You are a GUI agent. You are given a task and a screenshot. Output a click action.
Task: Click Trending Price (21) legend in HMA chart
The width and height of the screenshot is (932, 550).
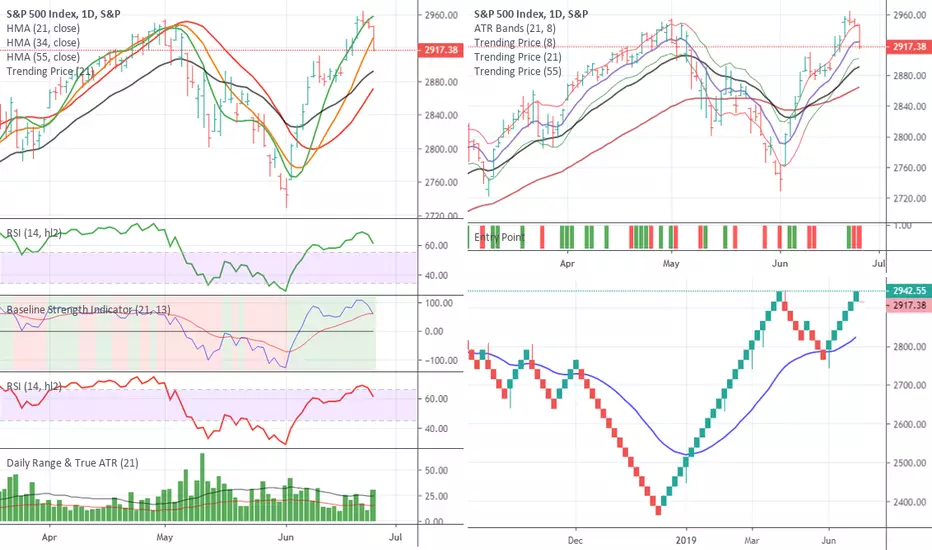(x=50, y=71)
